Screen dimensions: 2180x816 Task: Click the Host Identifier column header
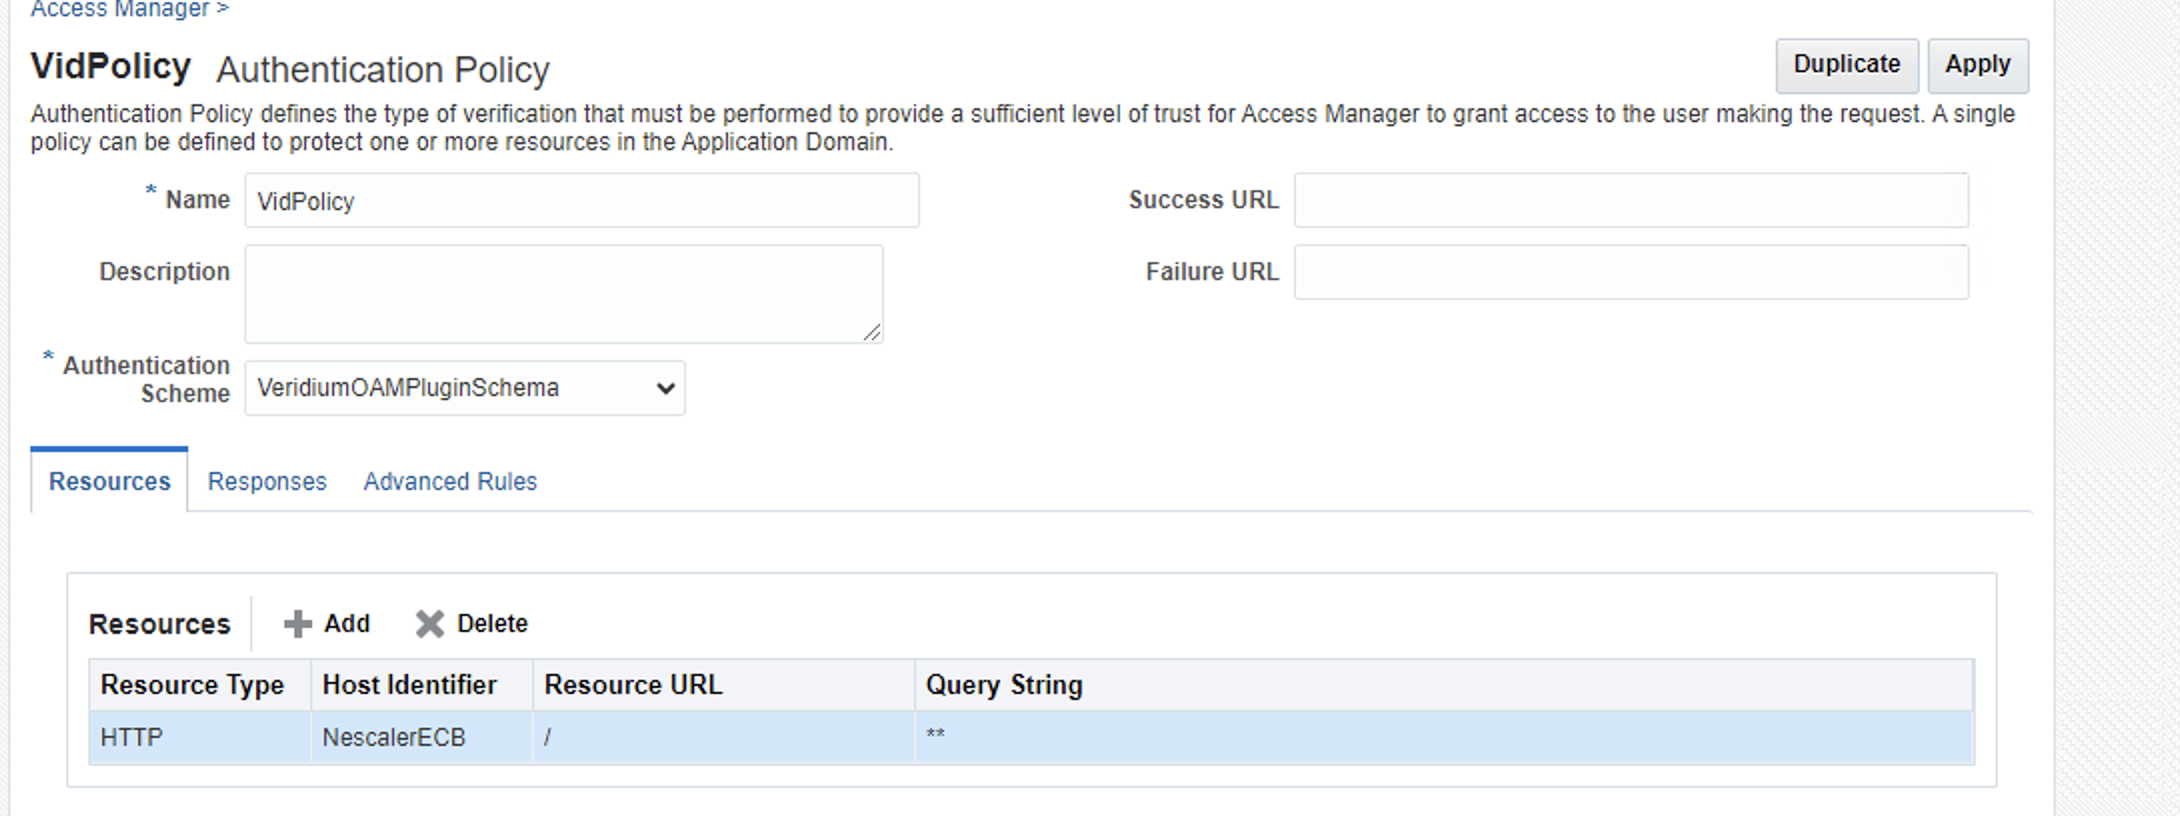pos(409,685)
